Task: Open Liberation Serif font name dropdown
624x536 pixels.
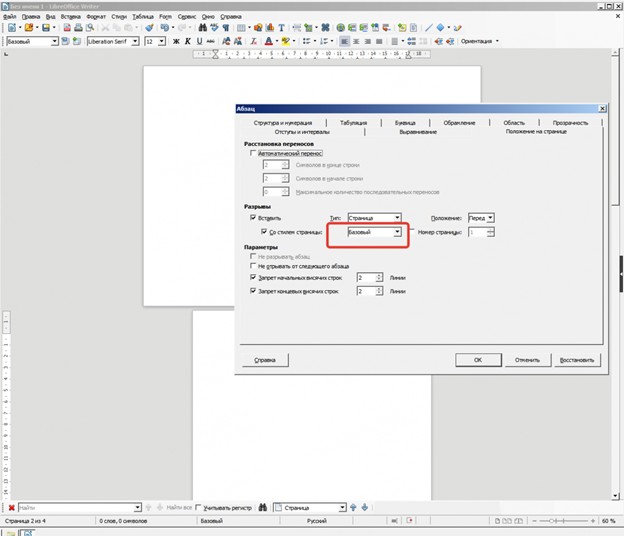Action: (135, 41)
